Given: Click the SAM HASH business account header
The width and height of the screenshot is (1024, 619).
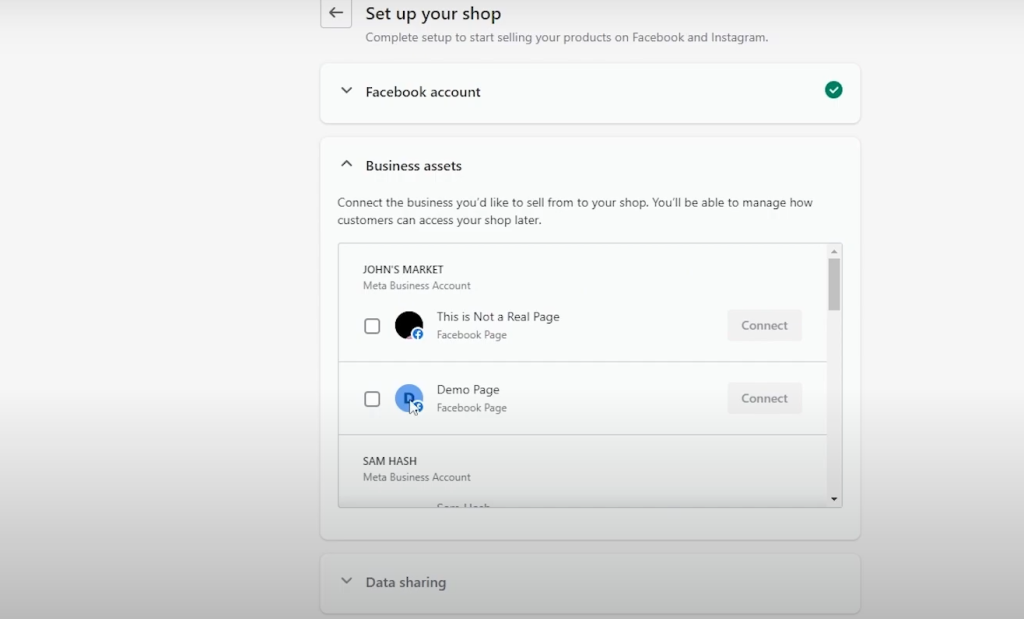Looking at the screenshot, I should pos(390,462).
